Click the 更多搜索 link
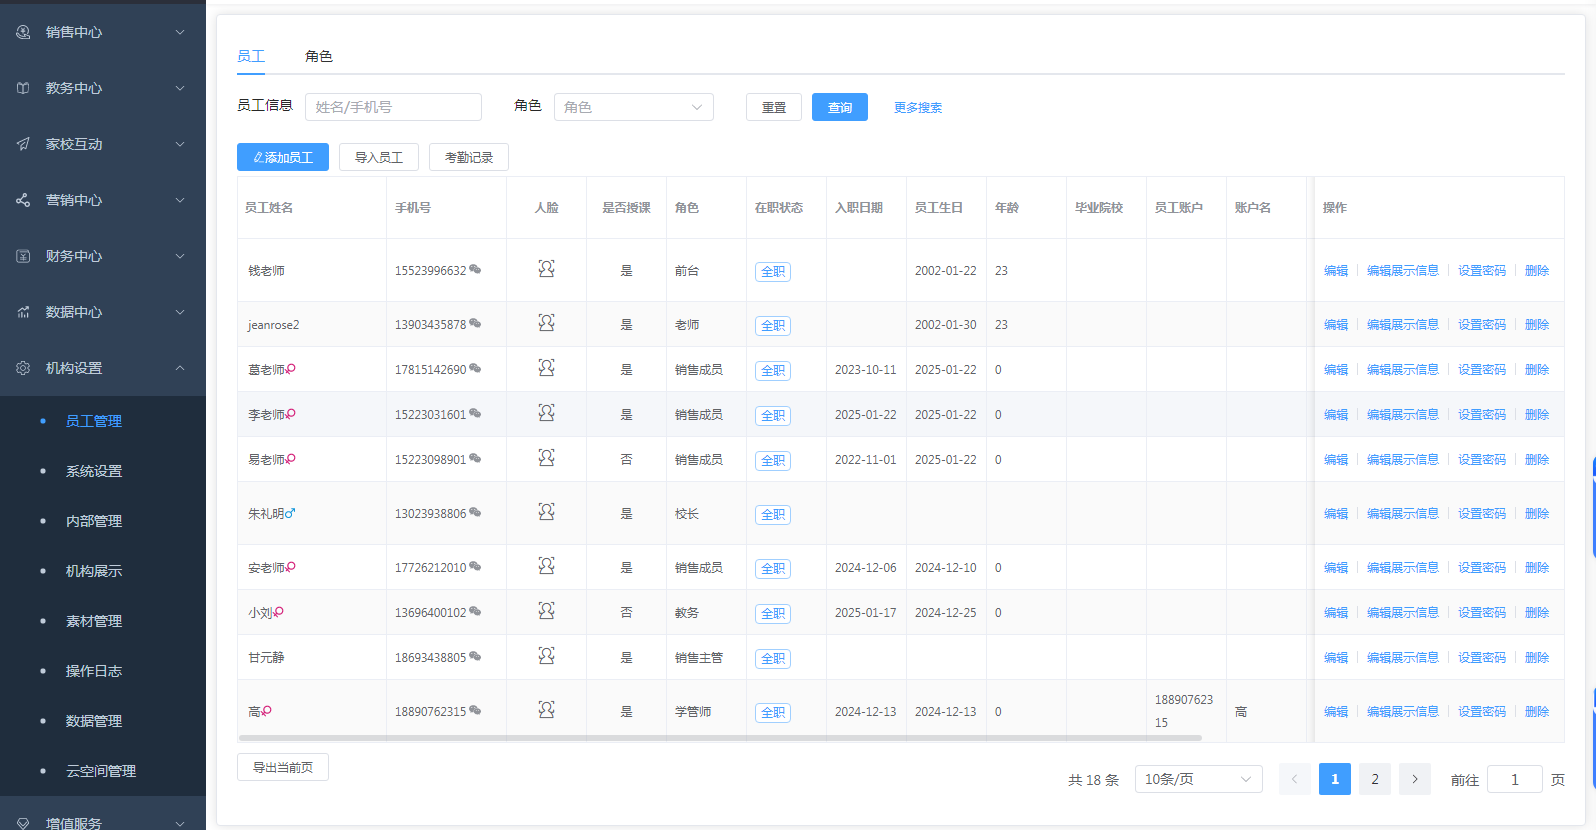Viewport: 1596px width, 830px height. [x=918, y=108]
